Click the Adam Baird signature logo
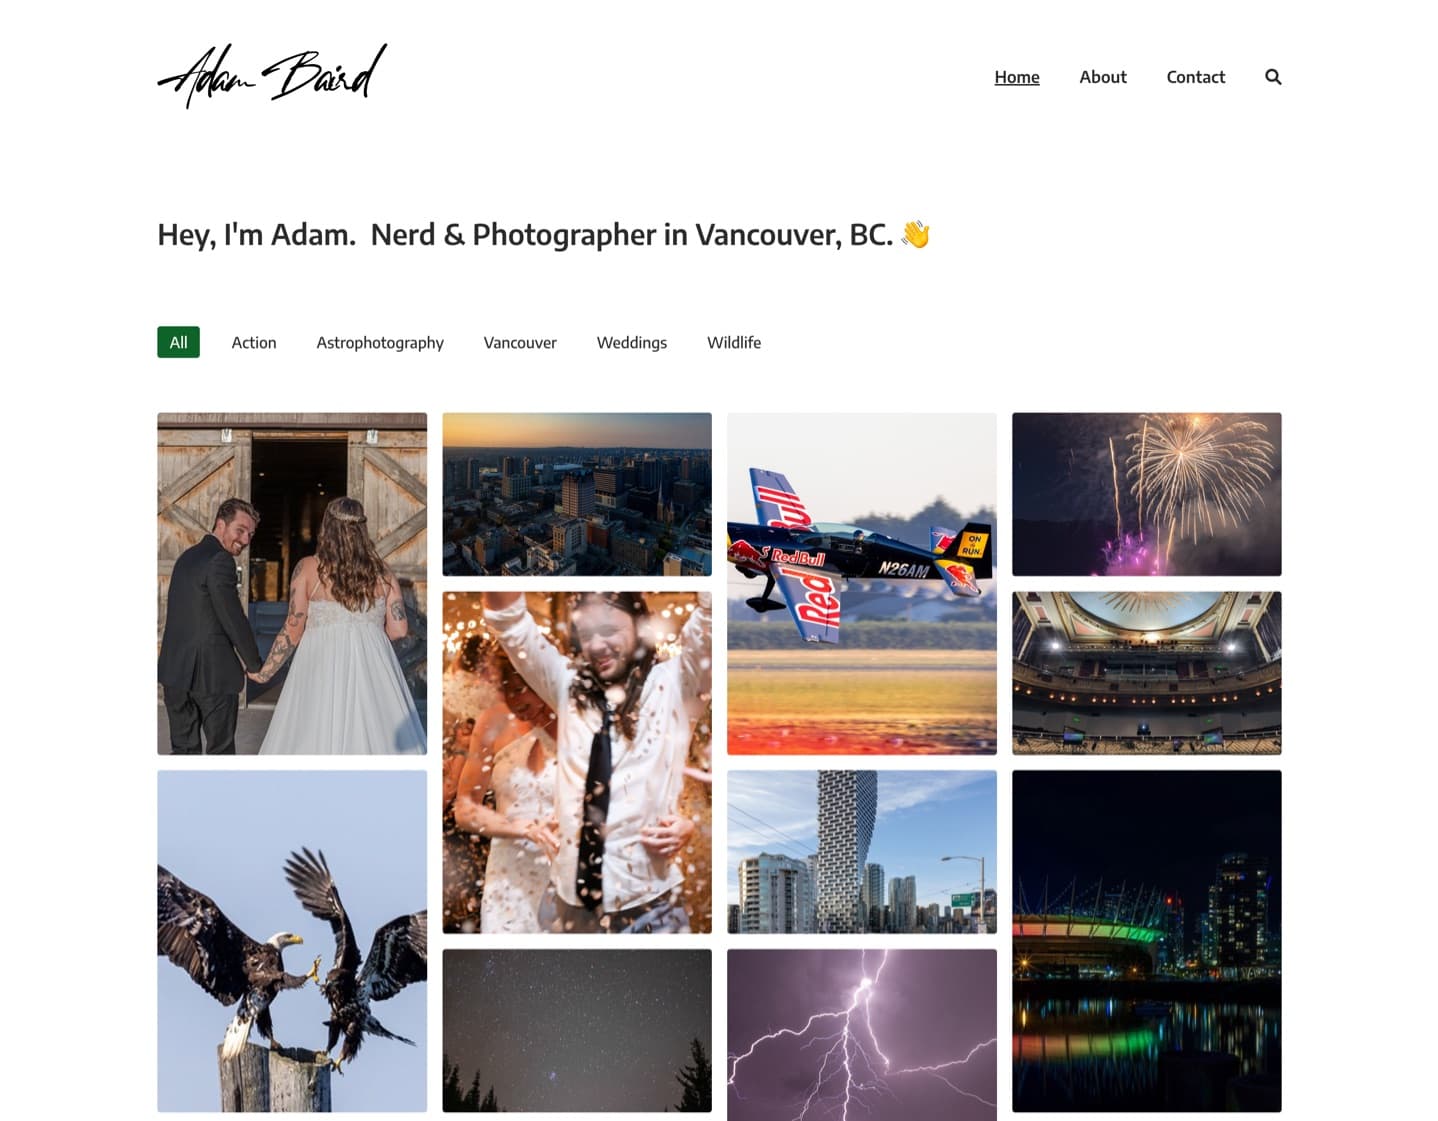 pos(272,75)
